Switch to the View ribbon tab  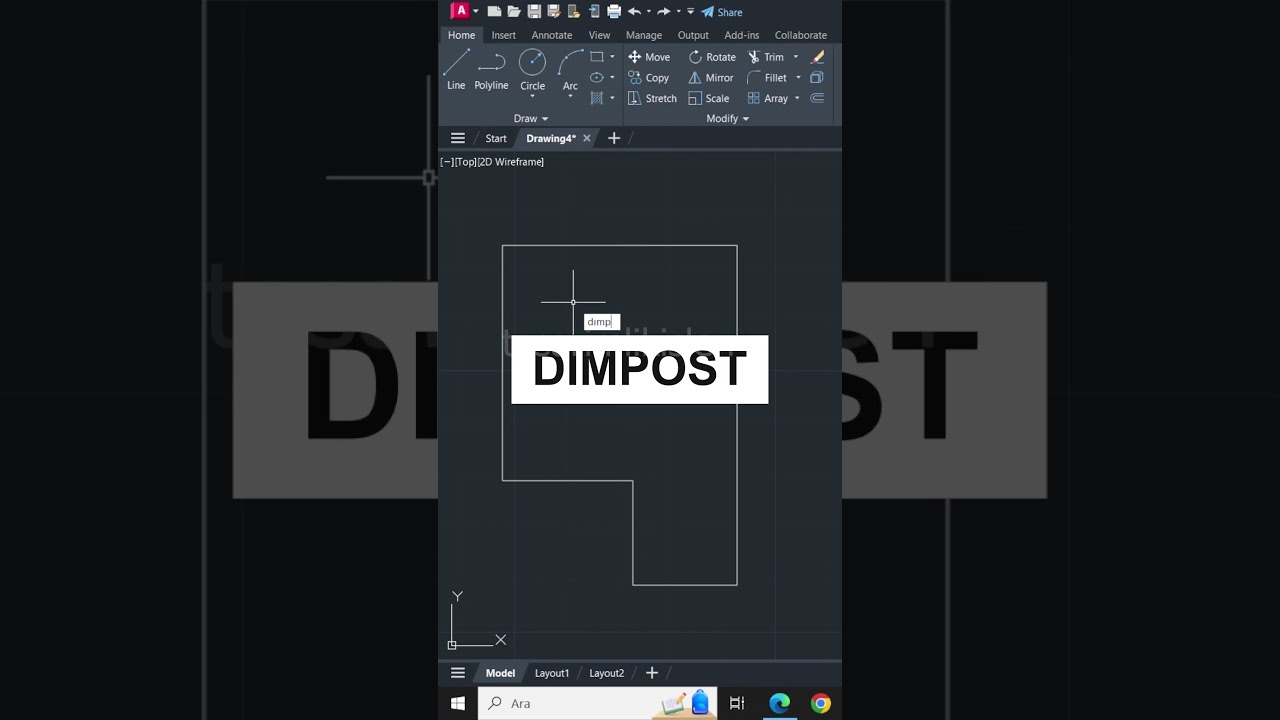[599, 35]
